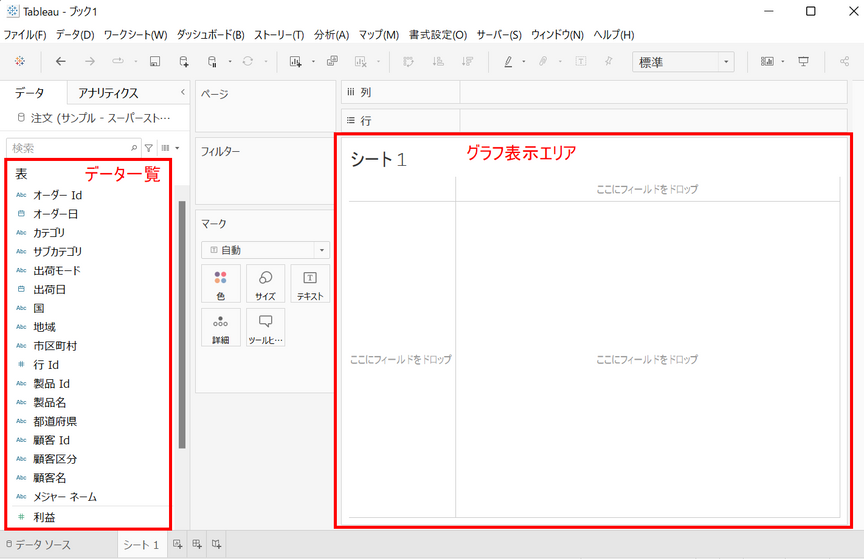Viewport: 864px width, 559px height.
Task: Switch to the アナリティクス tab
Action: click(108, 93)
